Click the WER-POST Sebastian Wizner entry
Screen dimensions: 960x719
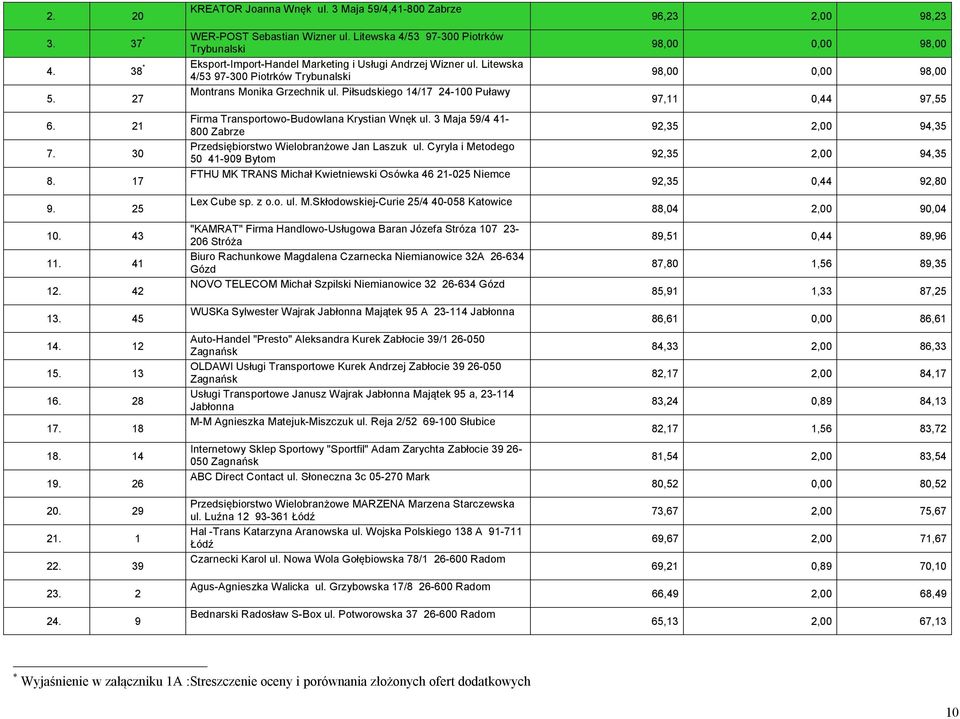coord(358,43)
